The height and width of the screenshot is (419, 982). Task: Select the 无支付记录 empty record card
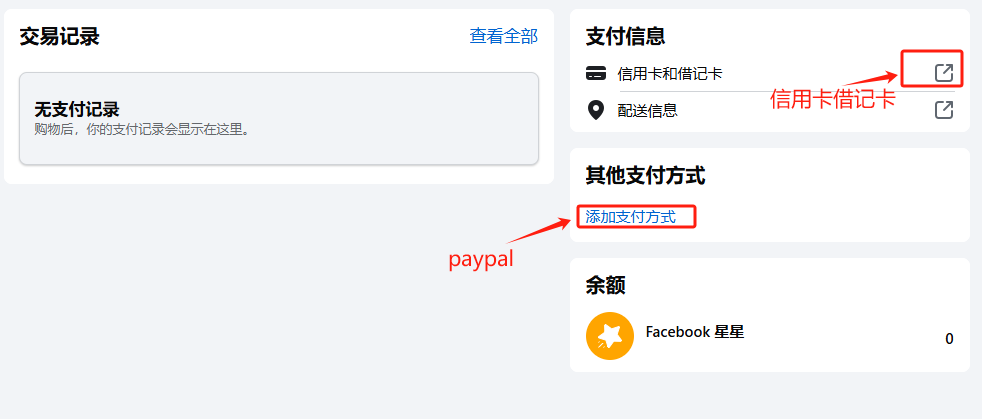point(279,119)
